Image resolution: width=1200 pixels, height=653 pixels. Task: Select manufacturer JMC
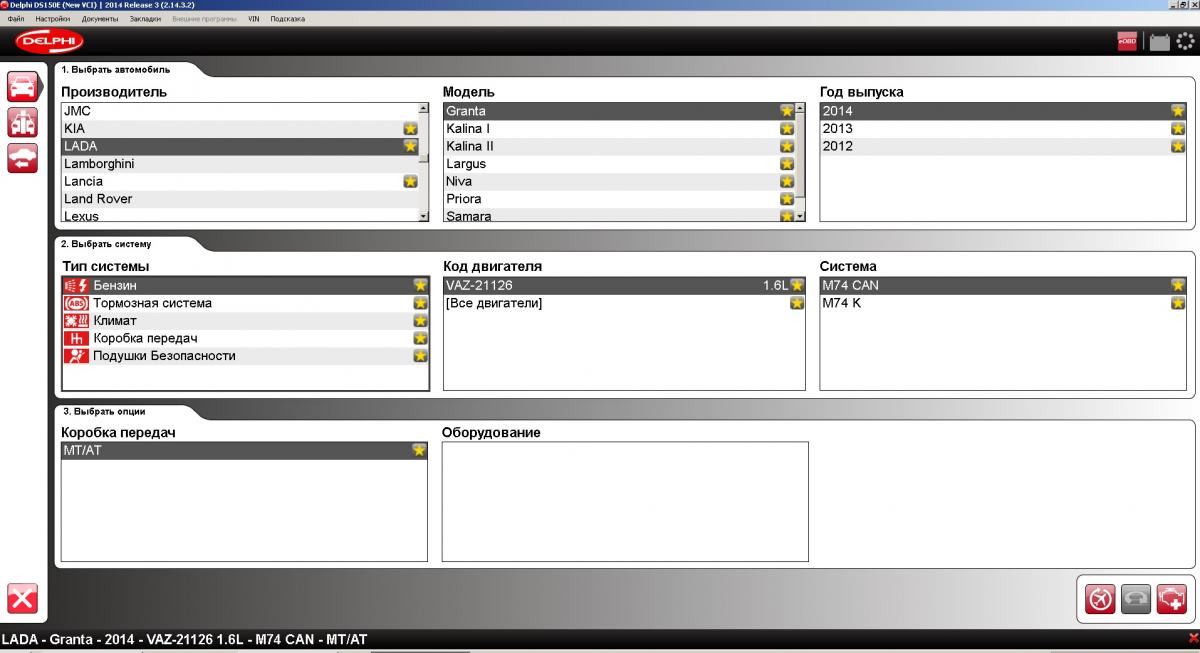[x=240, y=111]
